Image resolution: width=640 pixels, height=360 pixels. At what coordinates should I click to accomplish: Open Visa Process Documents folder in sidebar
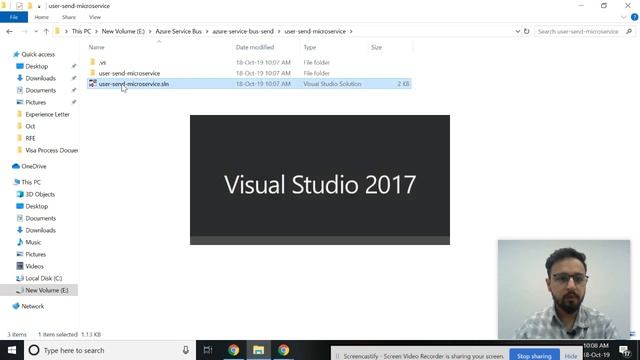coord(51,150)
